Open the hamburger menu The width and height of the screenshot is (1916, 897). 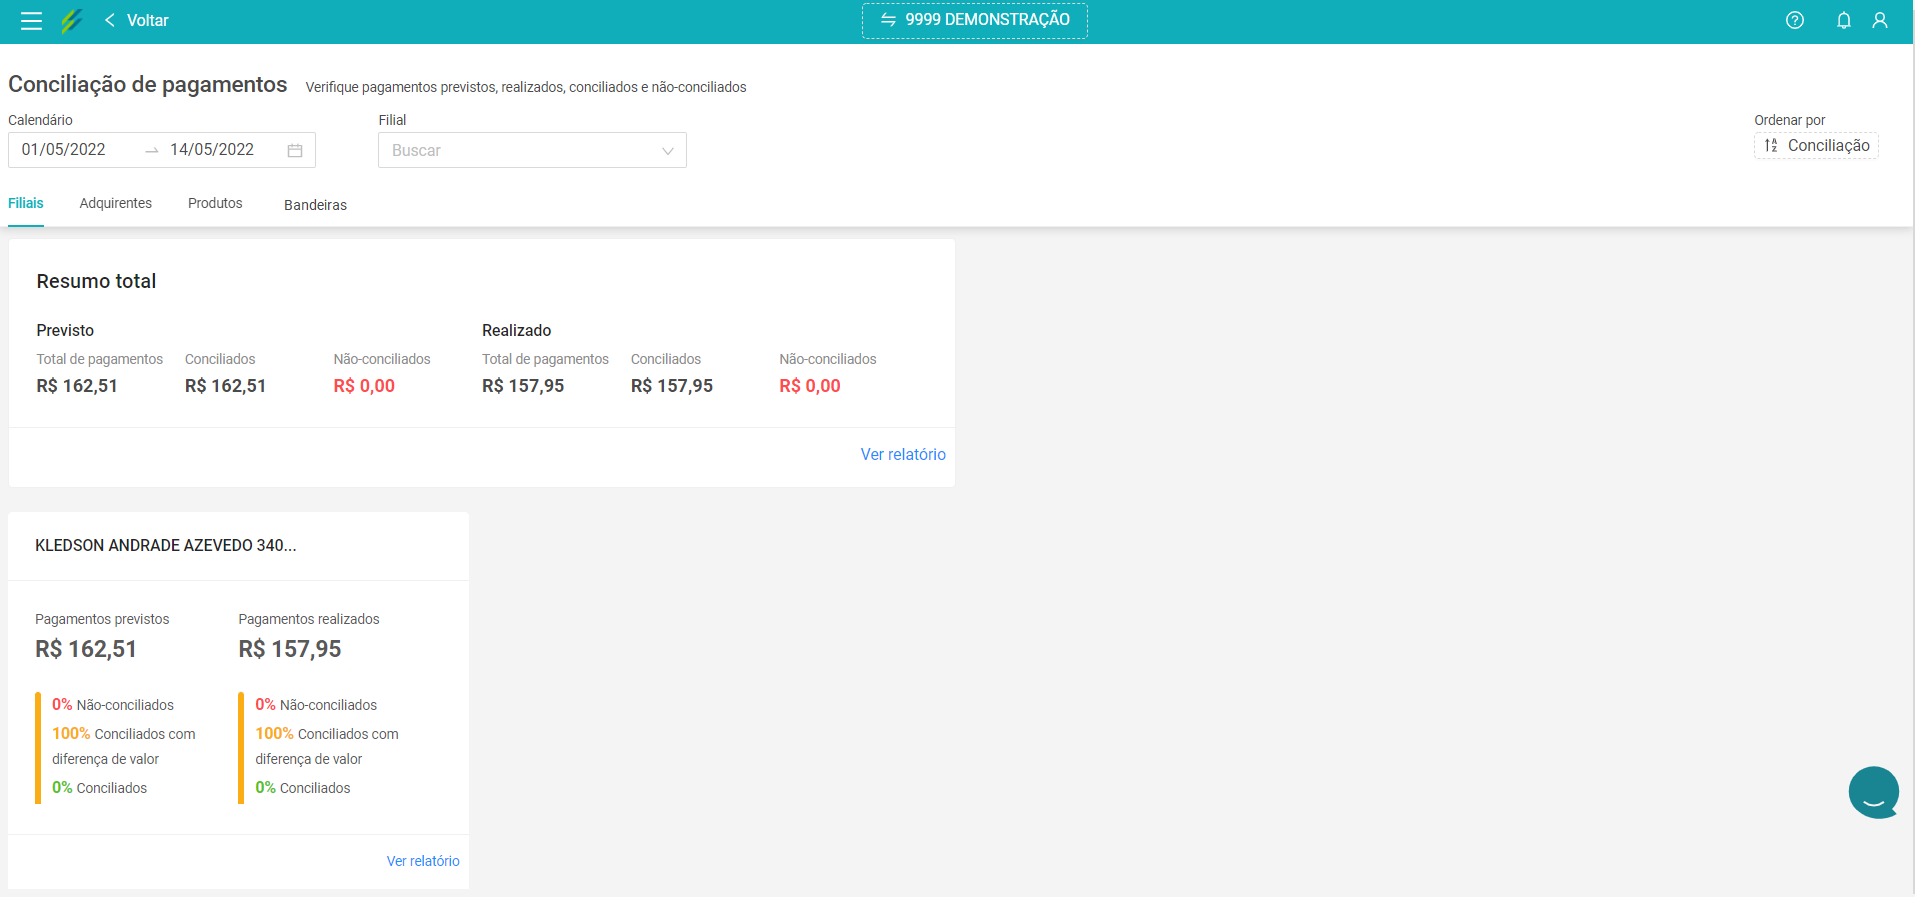(x=31, y=21)
